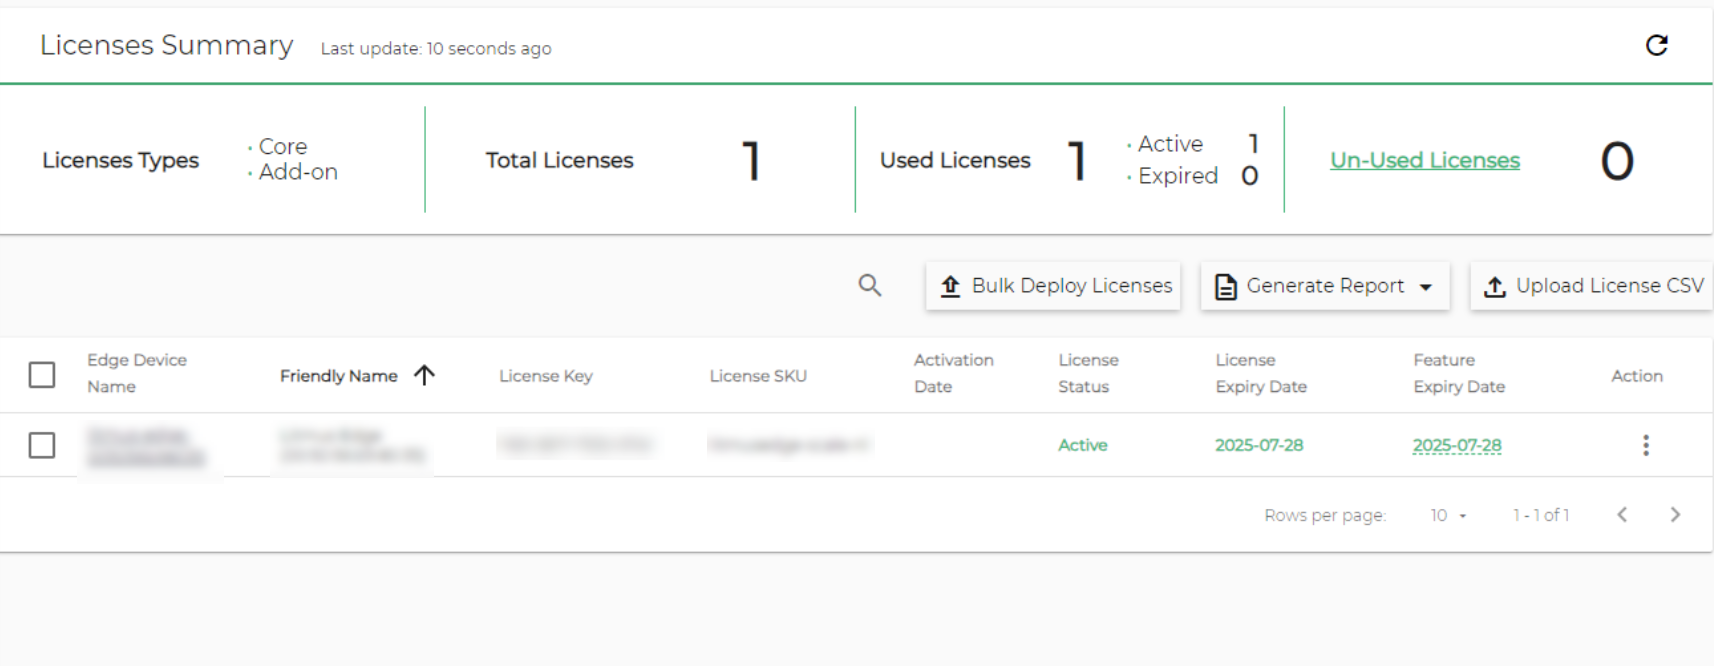Click the Add-on license type
The image size is (1714, 666).
point(298,172)
